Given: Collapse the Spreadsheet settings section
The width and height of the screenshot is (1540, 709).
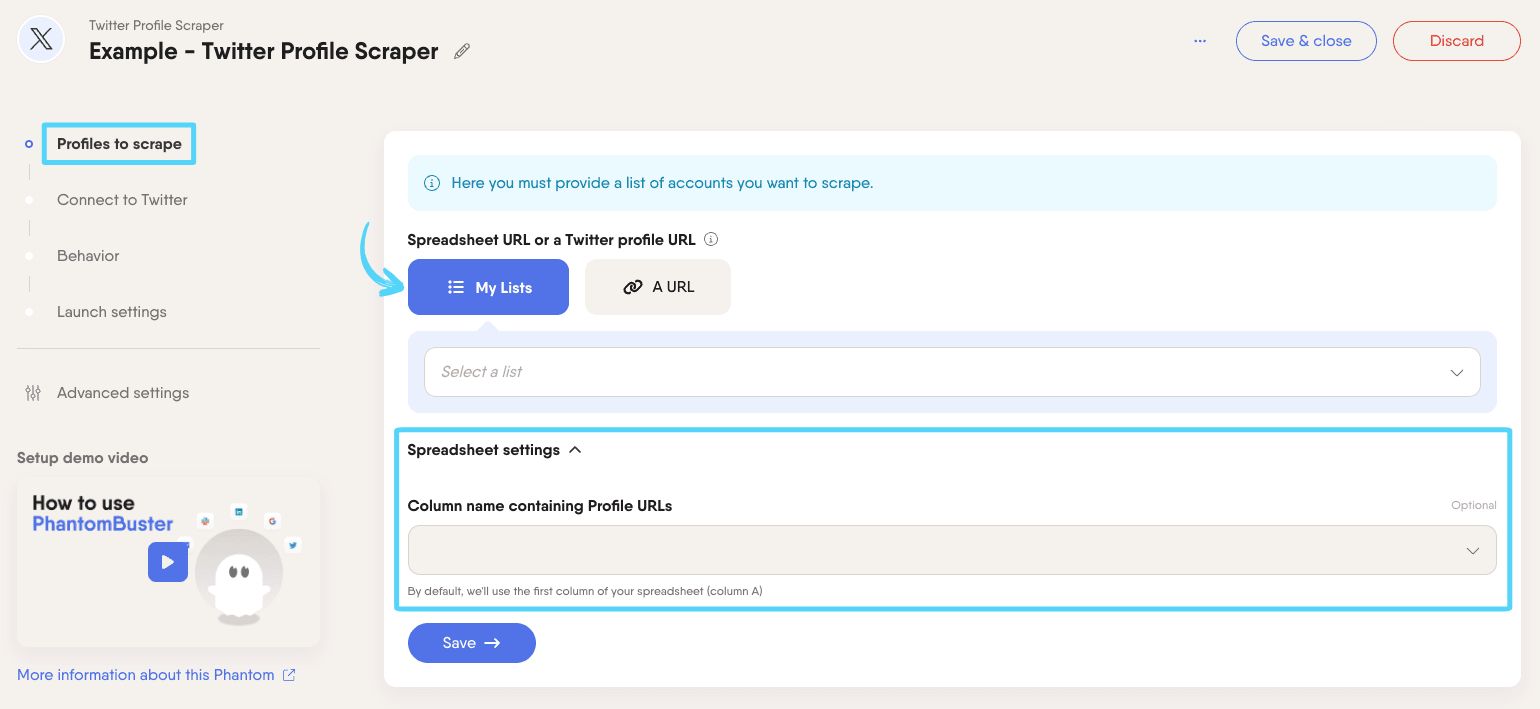Looking at the screenshot, I should (575, 450).
